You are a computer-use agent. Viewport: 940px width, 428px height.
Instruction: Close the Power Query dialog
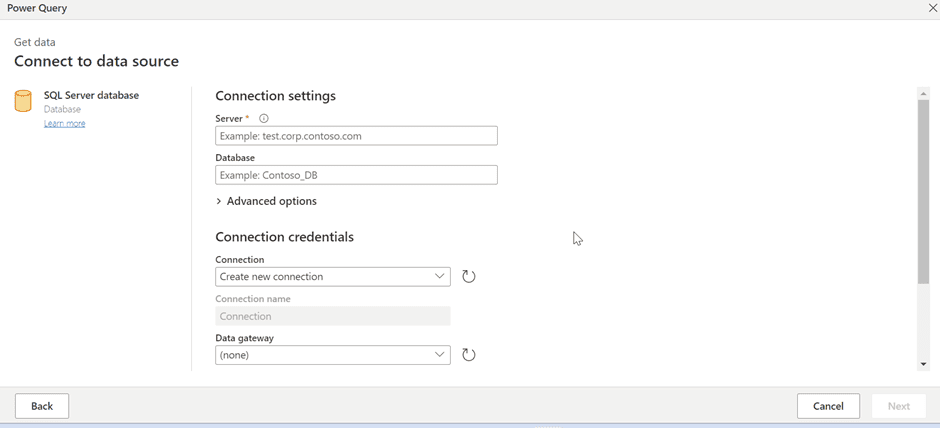[x=932, y=8]
